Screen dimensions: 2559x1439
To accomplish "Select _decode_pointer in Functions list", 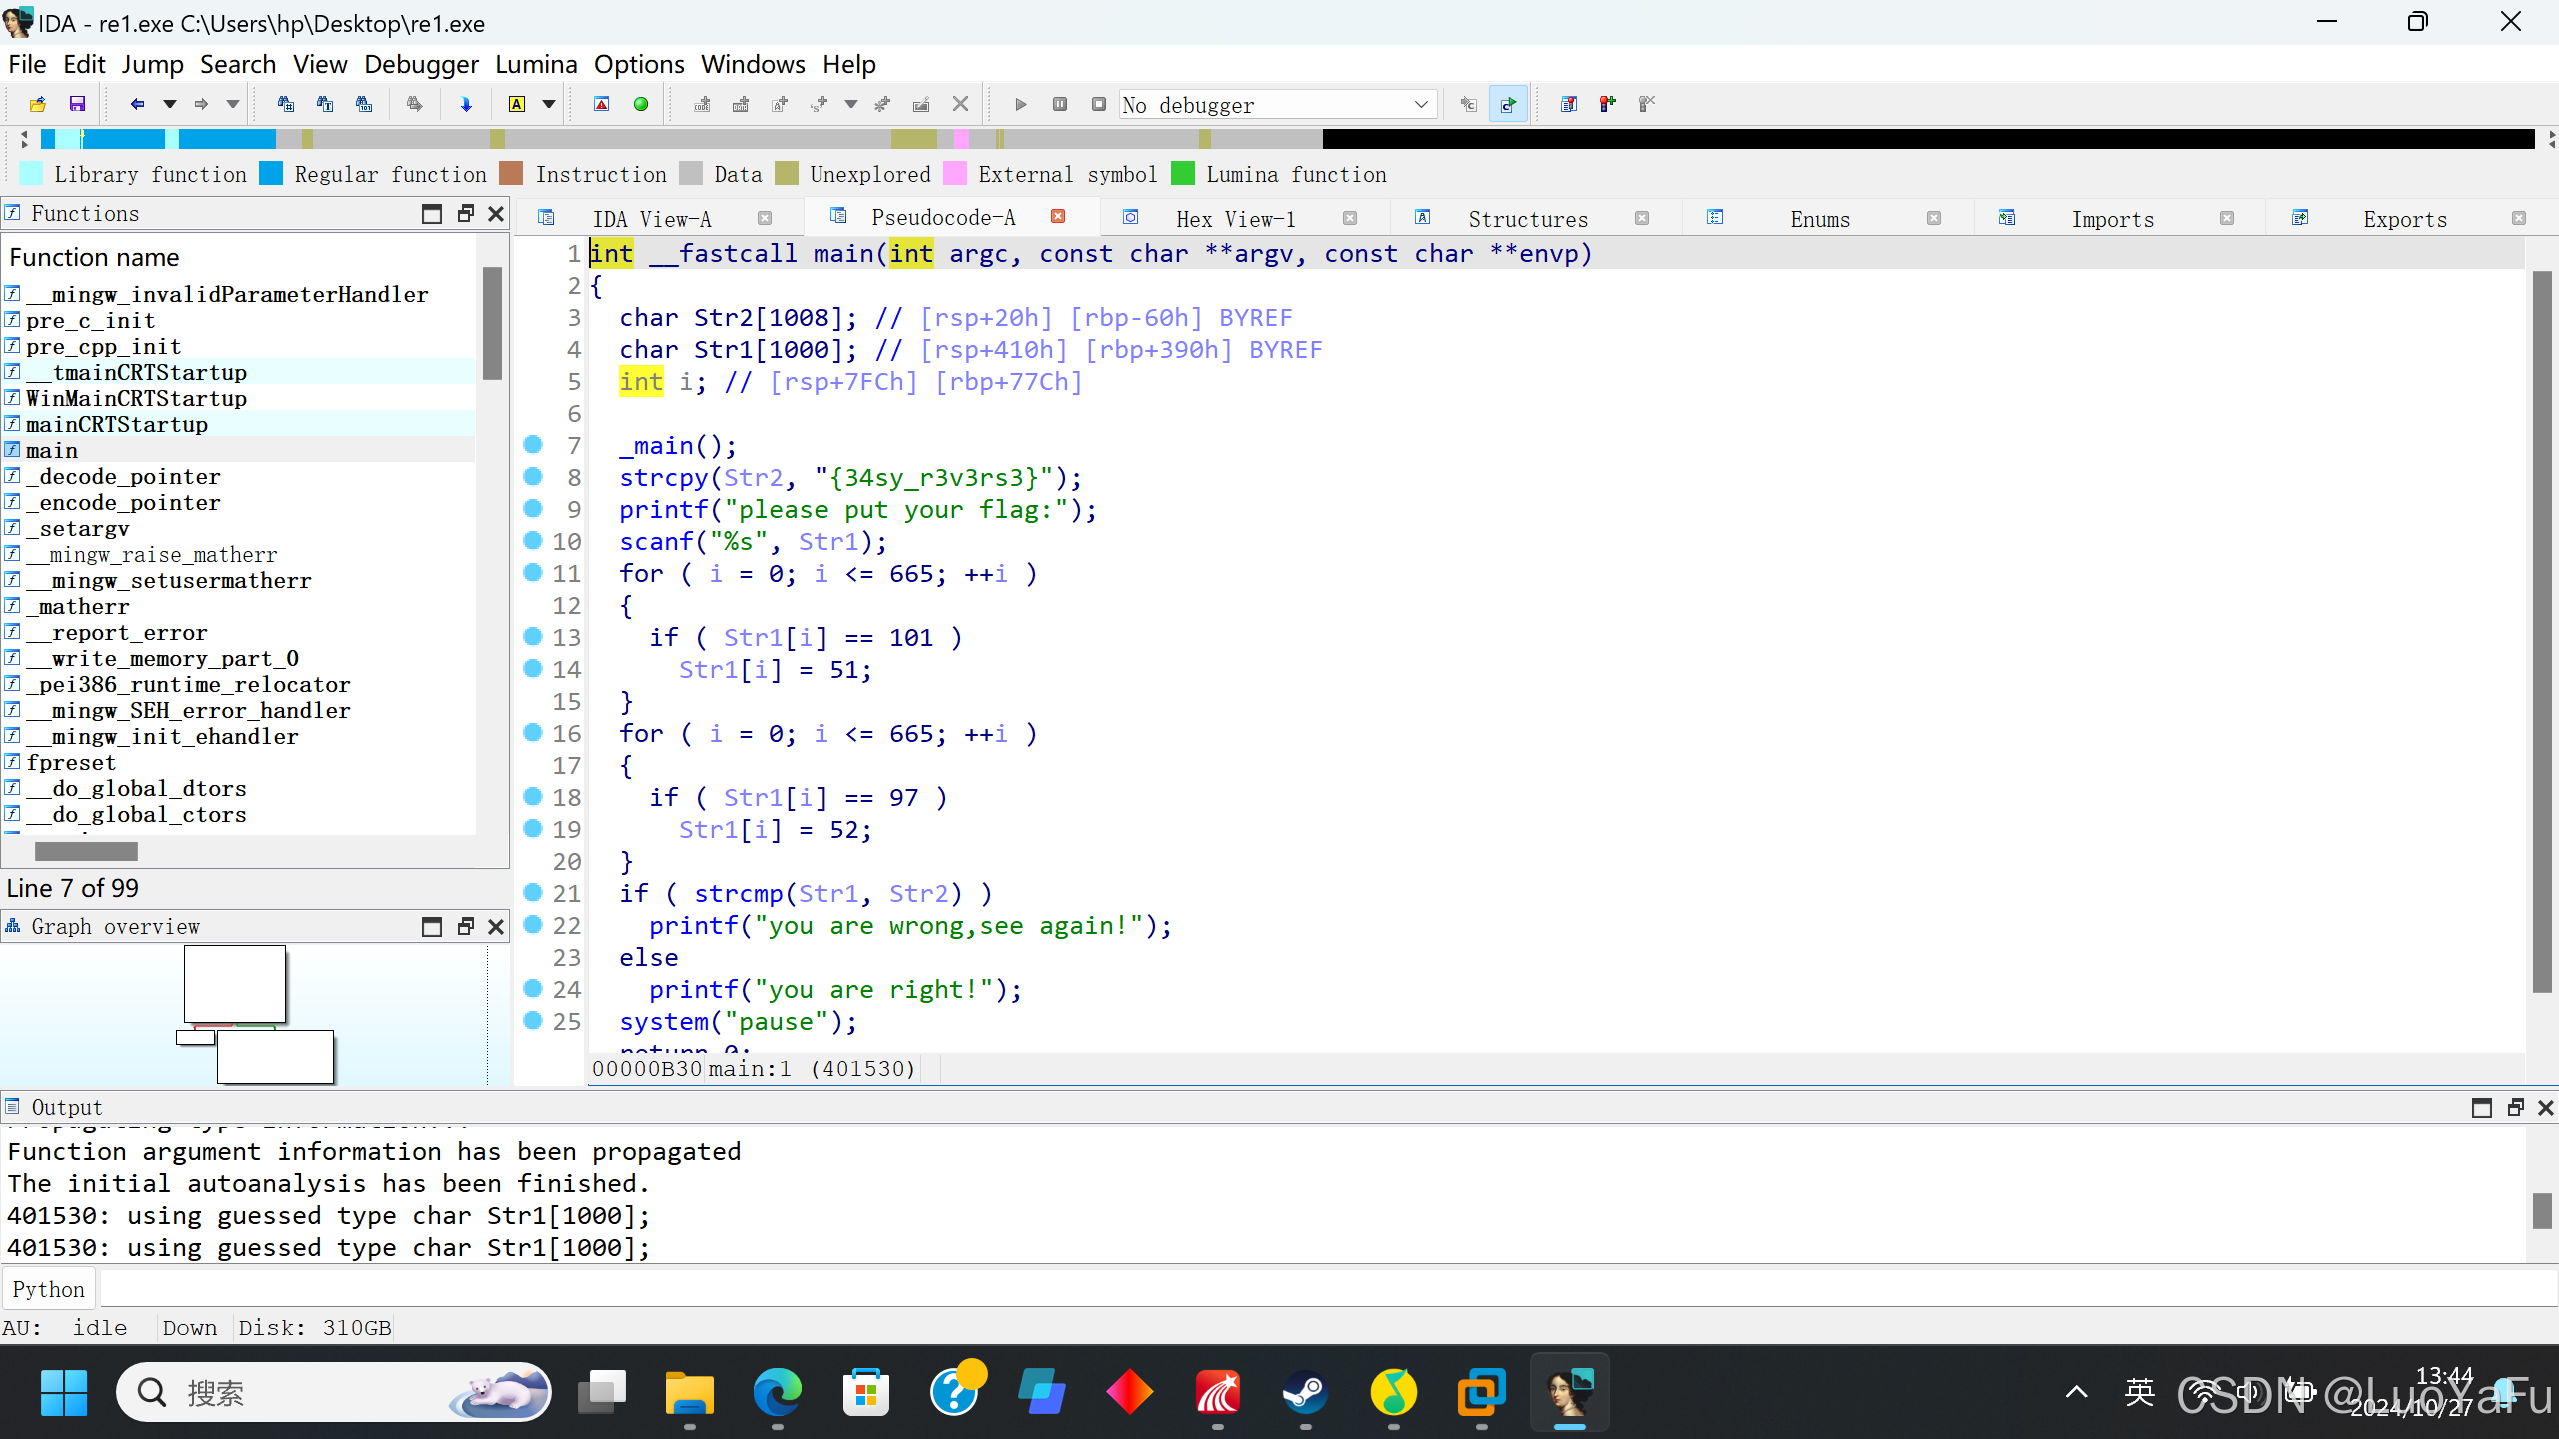I will (122, 477).
